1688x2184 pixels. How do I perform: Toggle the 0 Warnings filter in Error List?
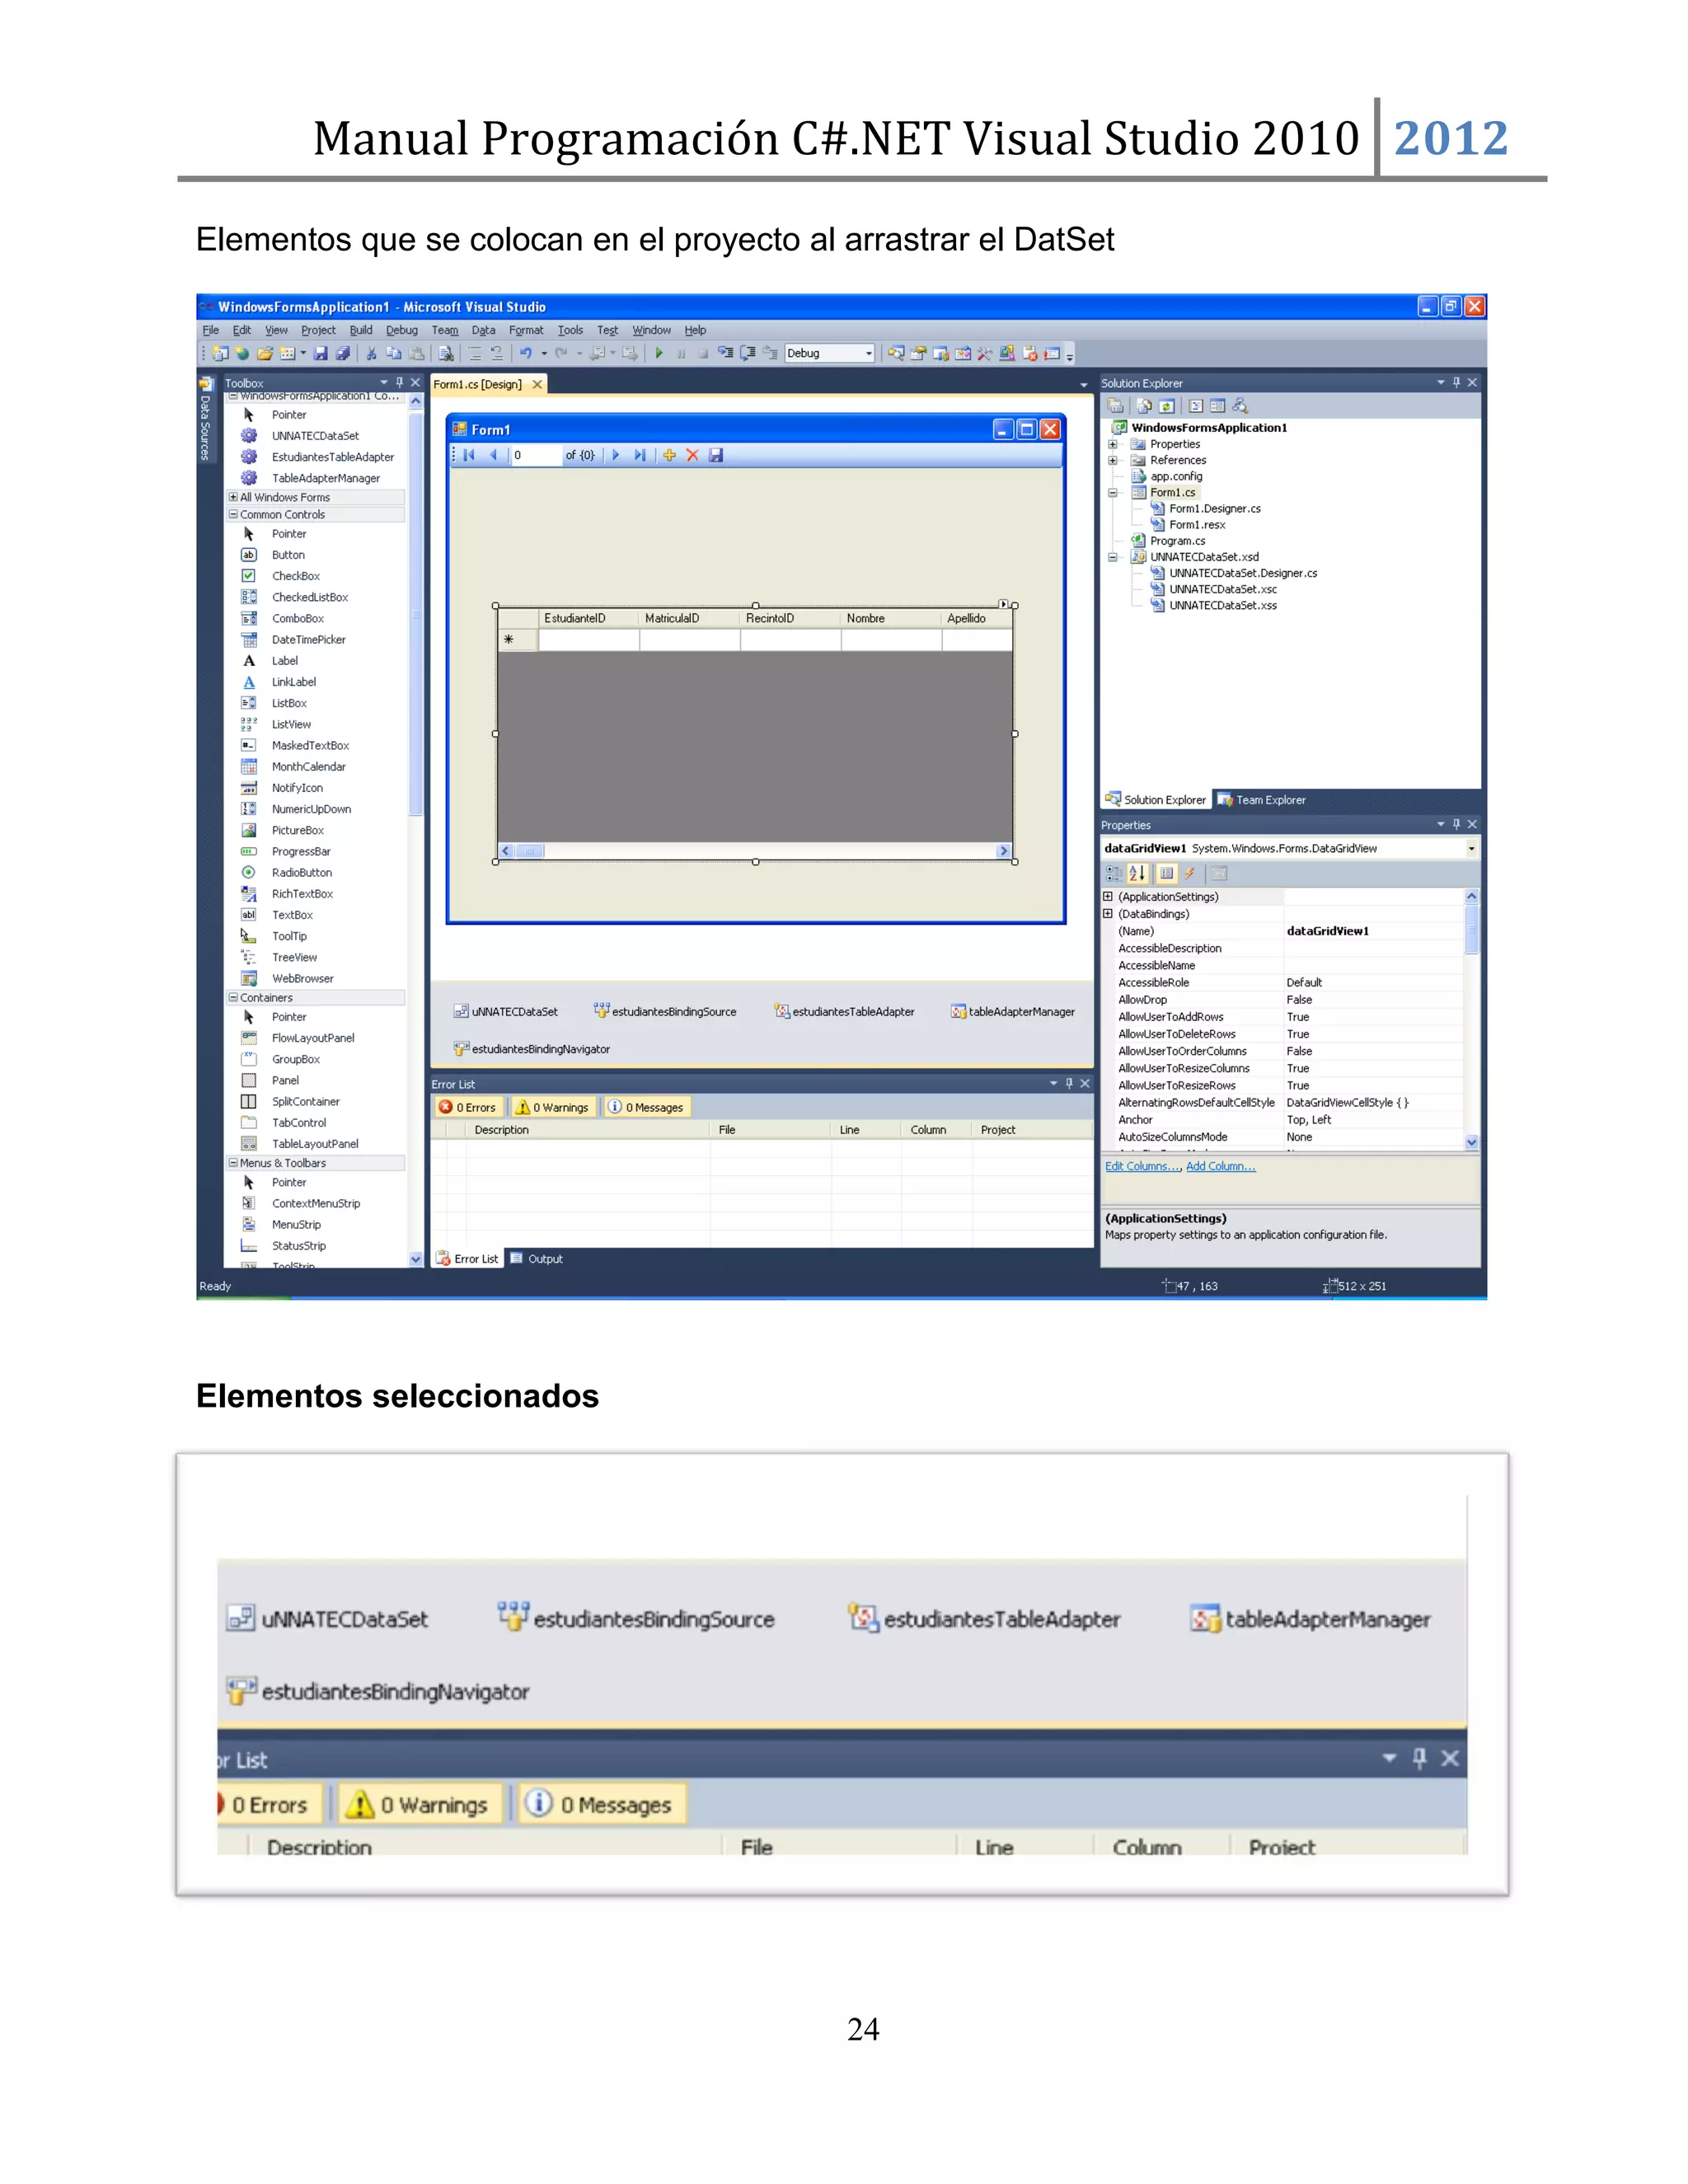552,1107
